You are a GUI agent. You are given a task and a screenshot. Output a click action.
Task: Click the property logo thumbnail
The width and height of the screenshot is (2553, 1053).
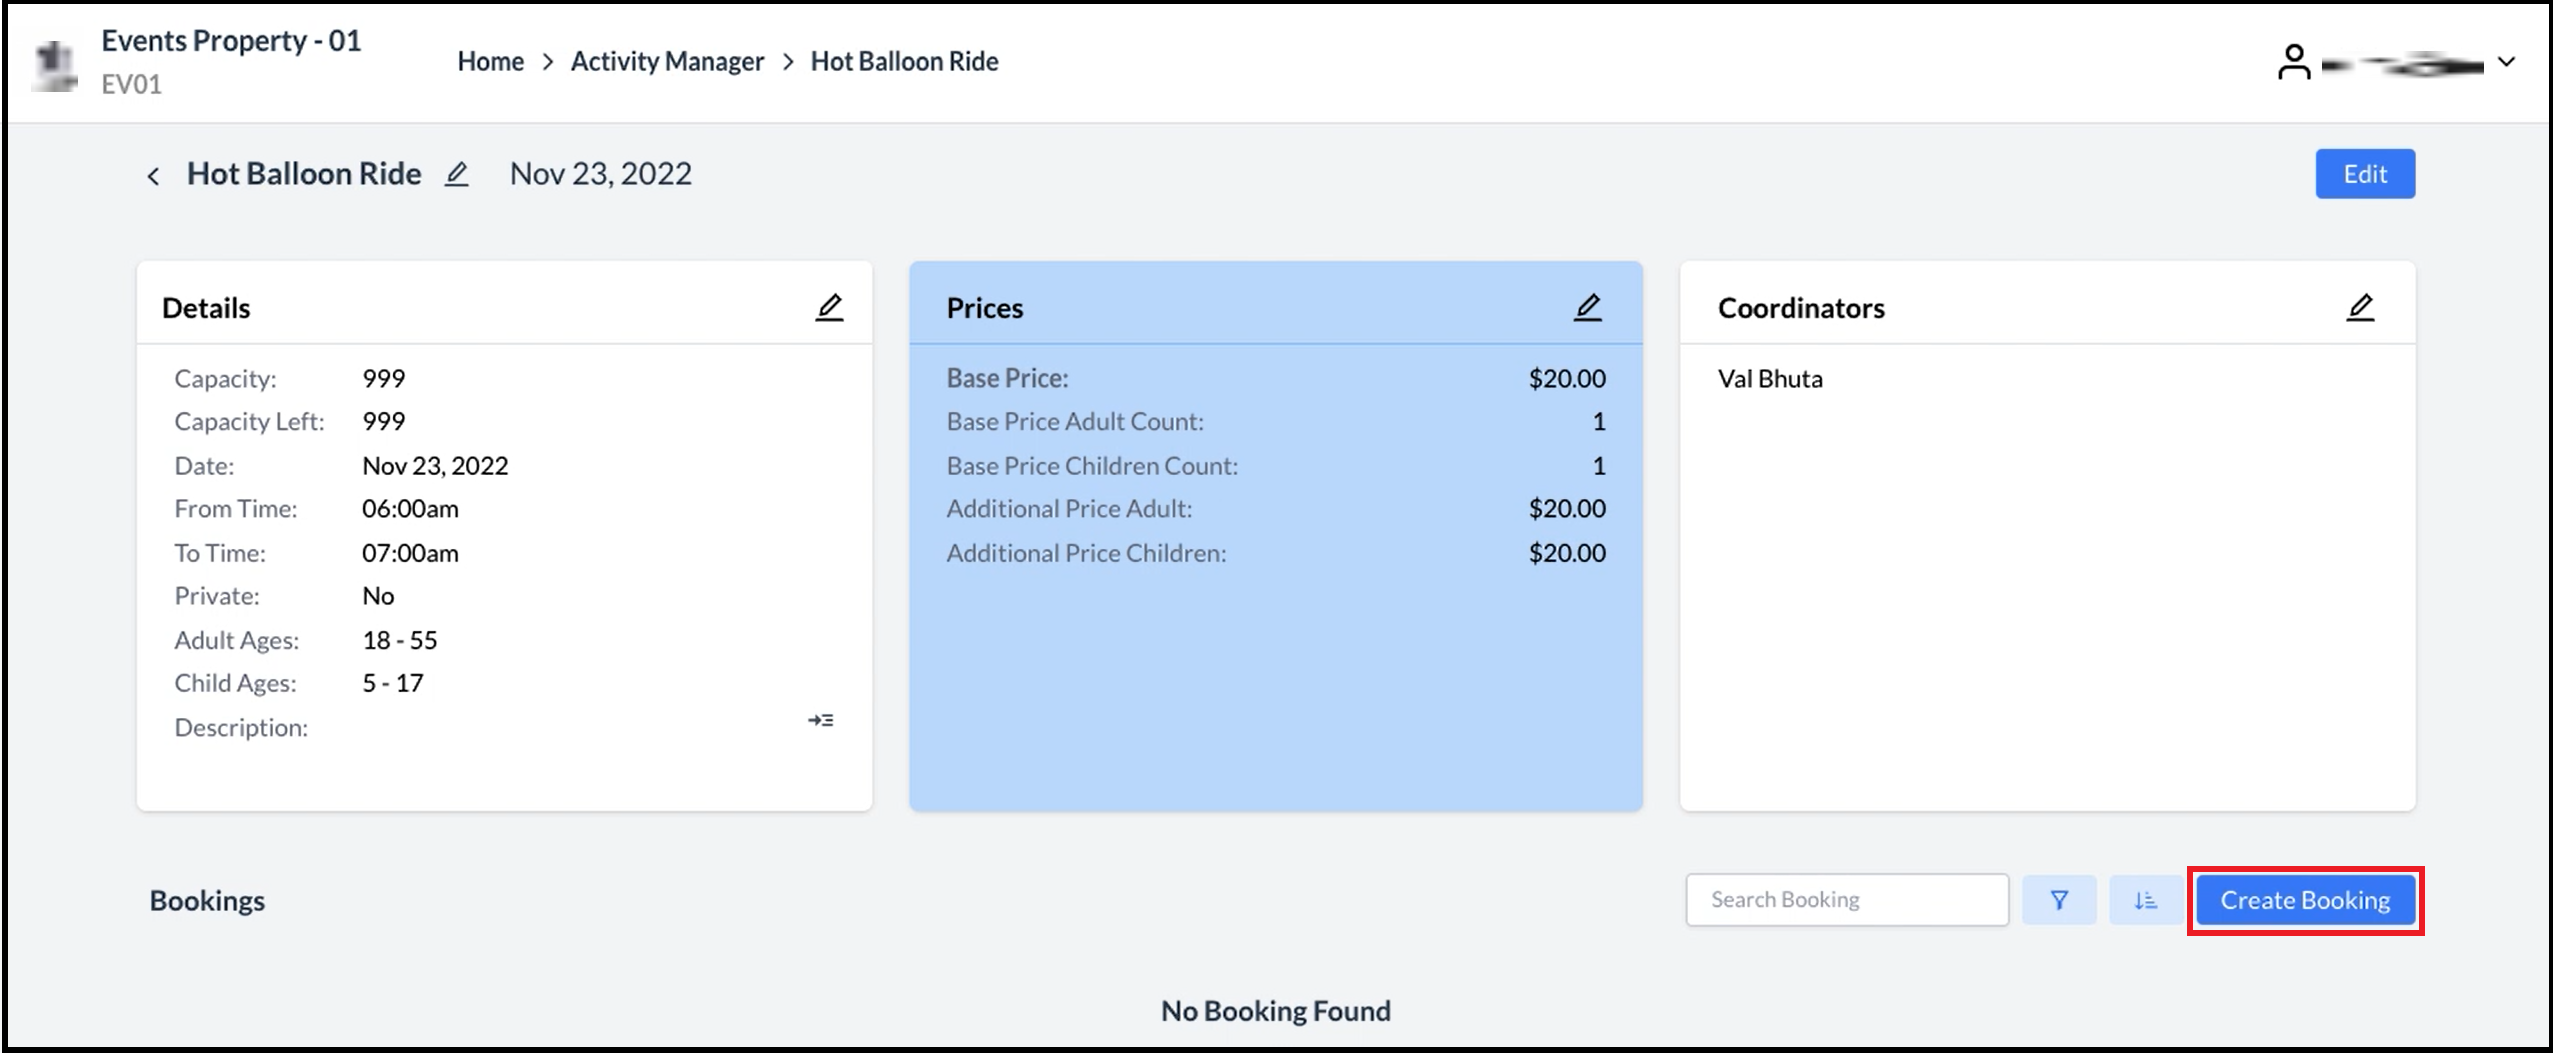(55, 65)
